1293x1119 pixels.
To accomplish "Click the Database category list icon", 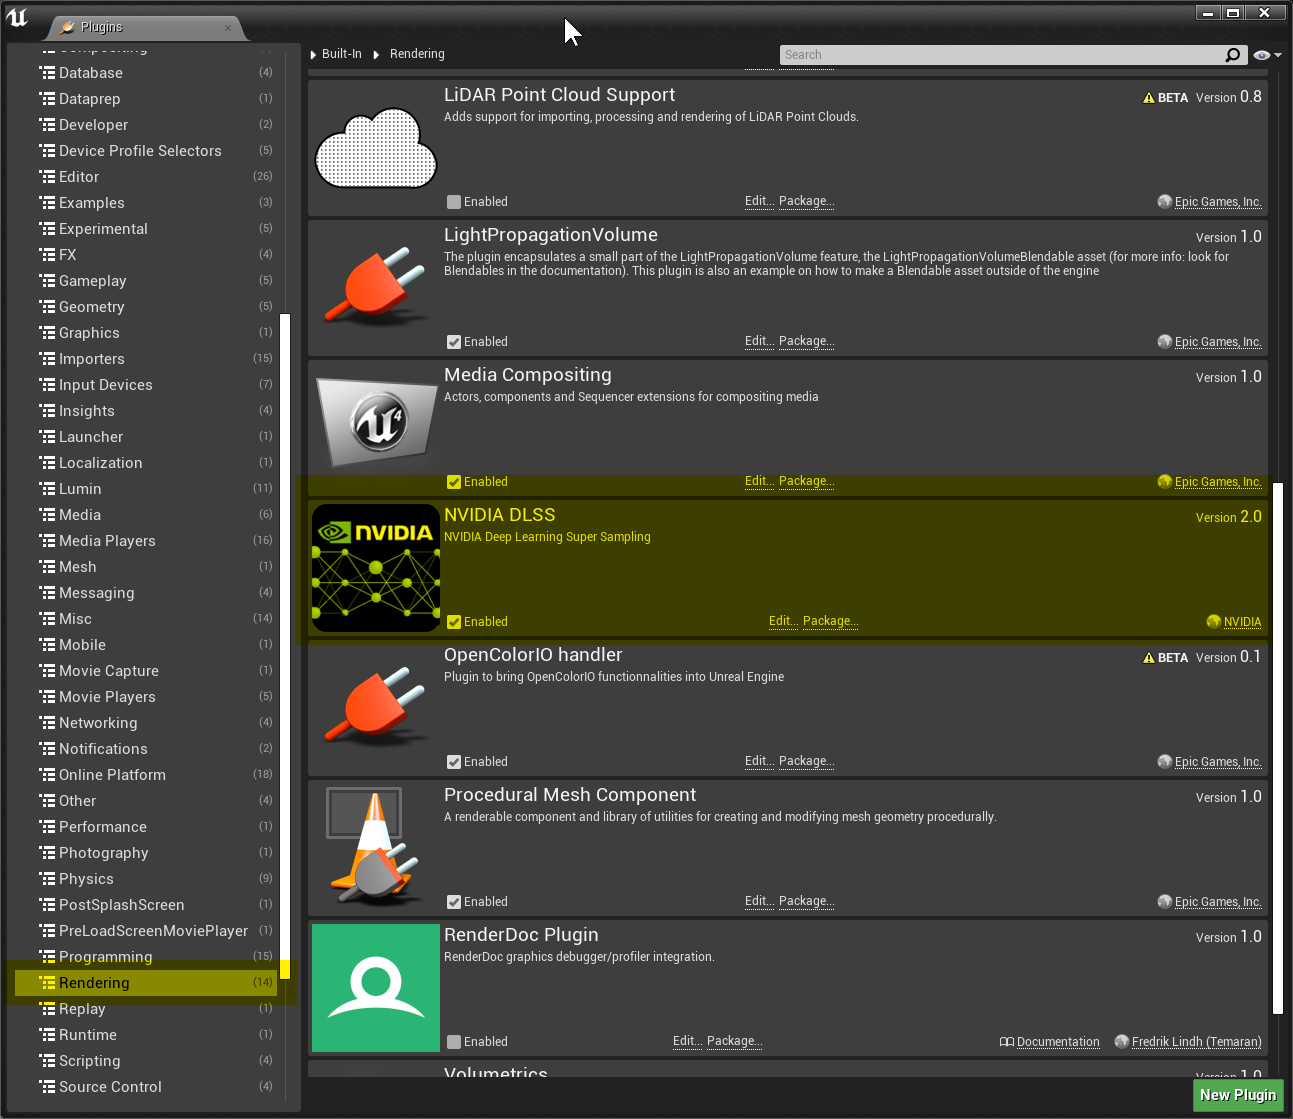I will click(x=47, y=73).
